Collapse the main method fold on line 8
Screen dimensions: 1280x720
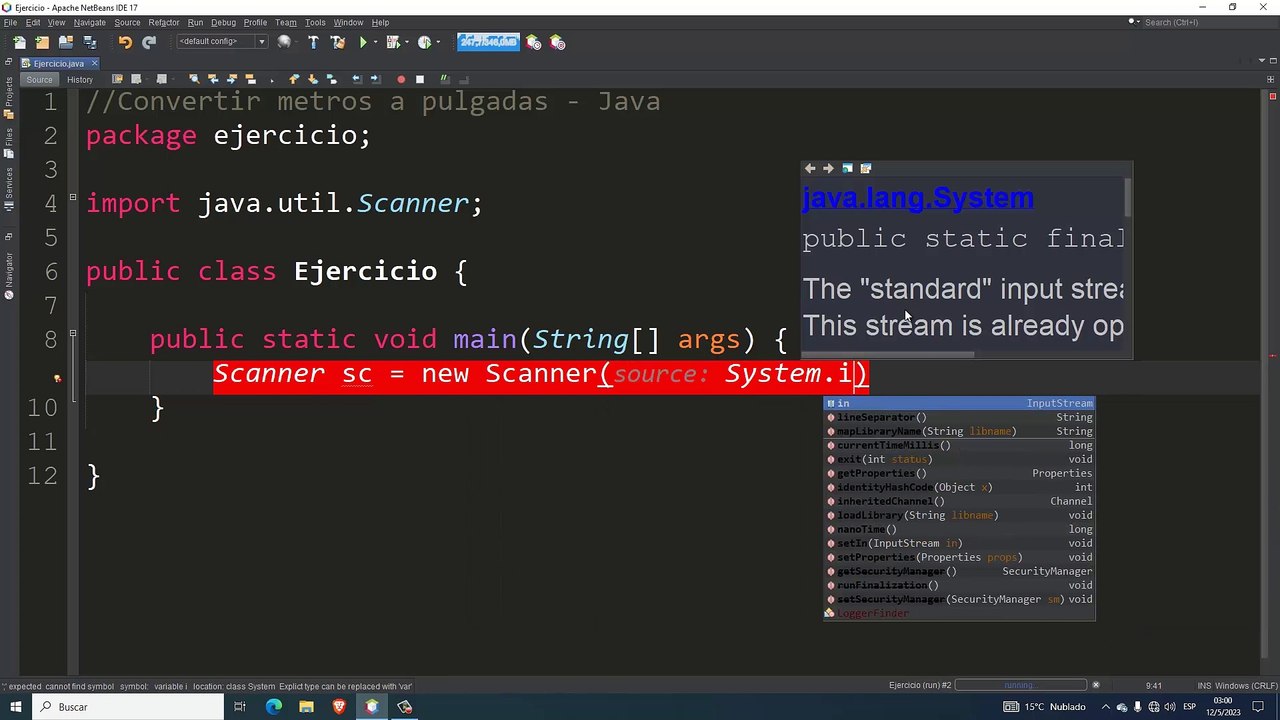tap(73, 334)
